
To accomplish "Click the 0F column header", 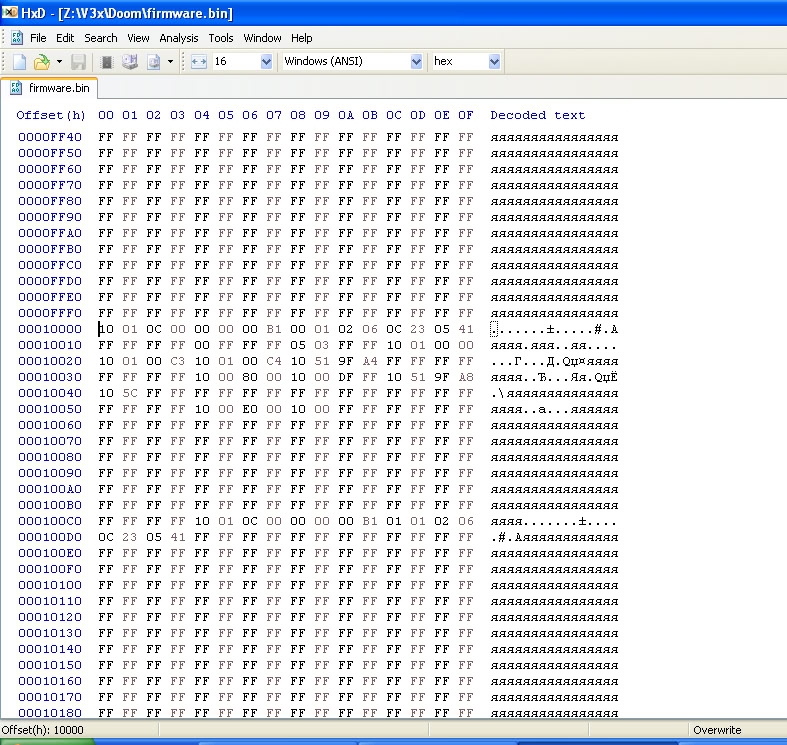I will tap(465, 115).
